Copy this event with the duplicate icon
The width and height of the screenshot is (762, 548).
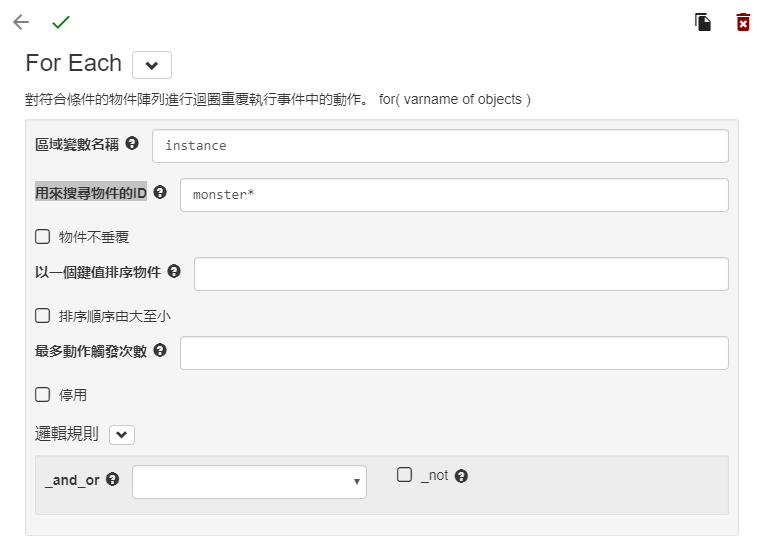[703, 22]
